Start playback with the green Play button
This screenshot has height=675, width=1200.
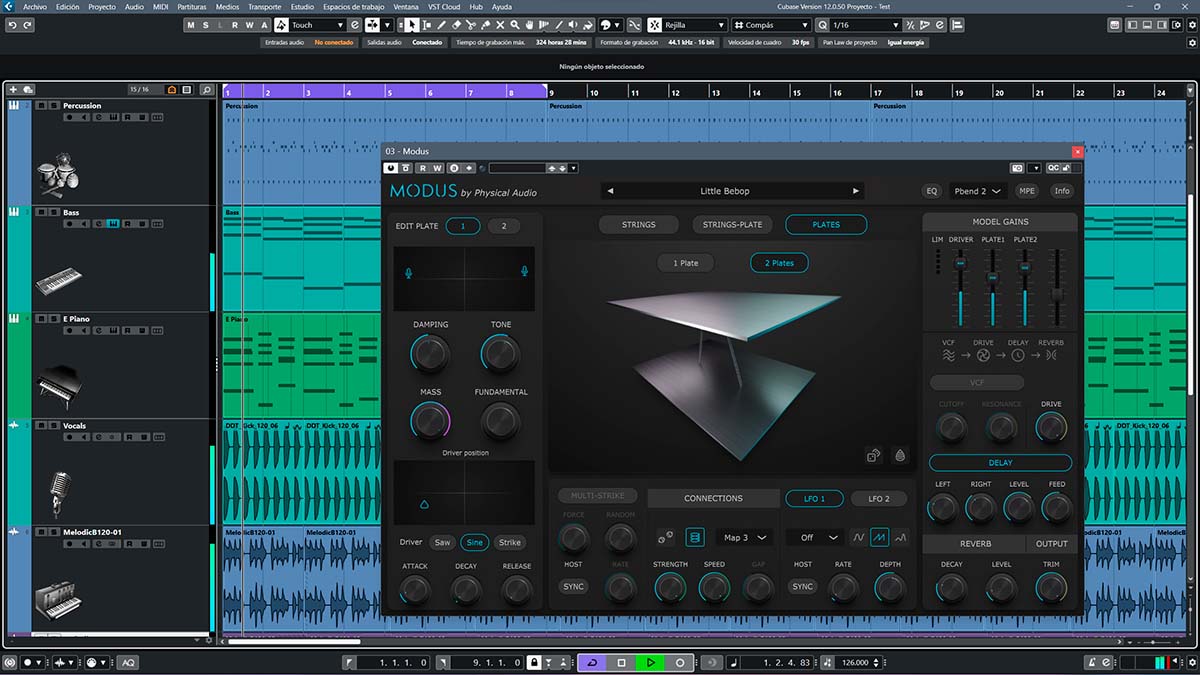pyautogui.click(x=650, y=662)
